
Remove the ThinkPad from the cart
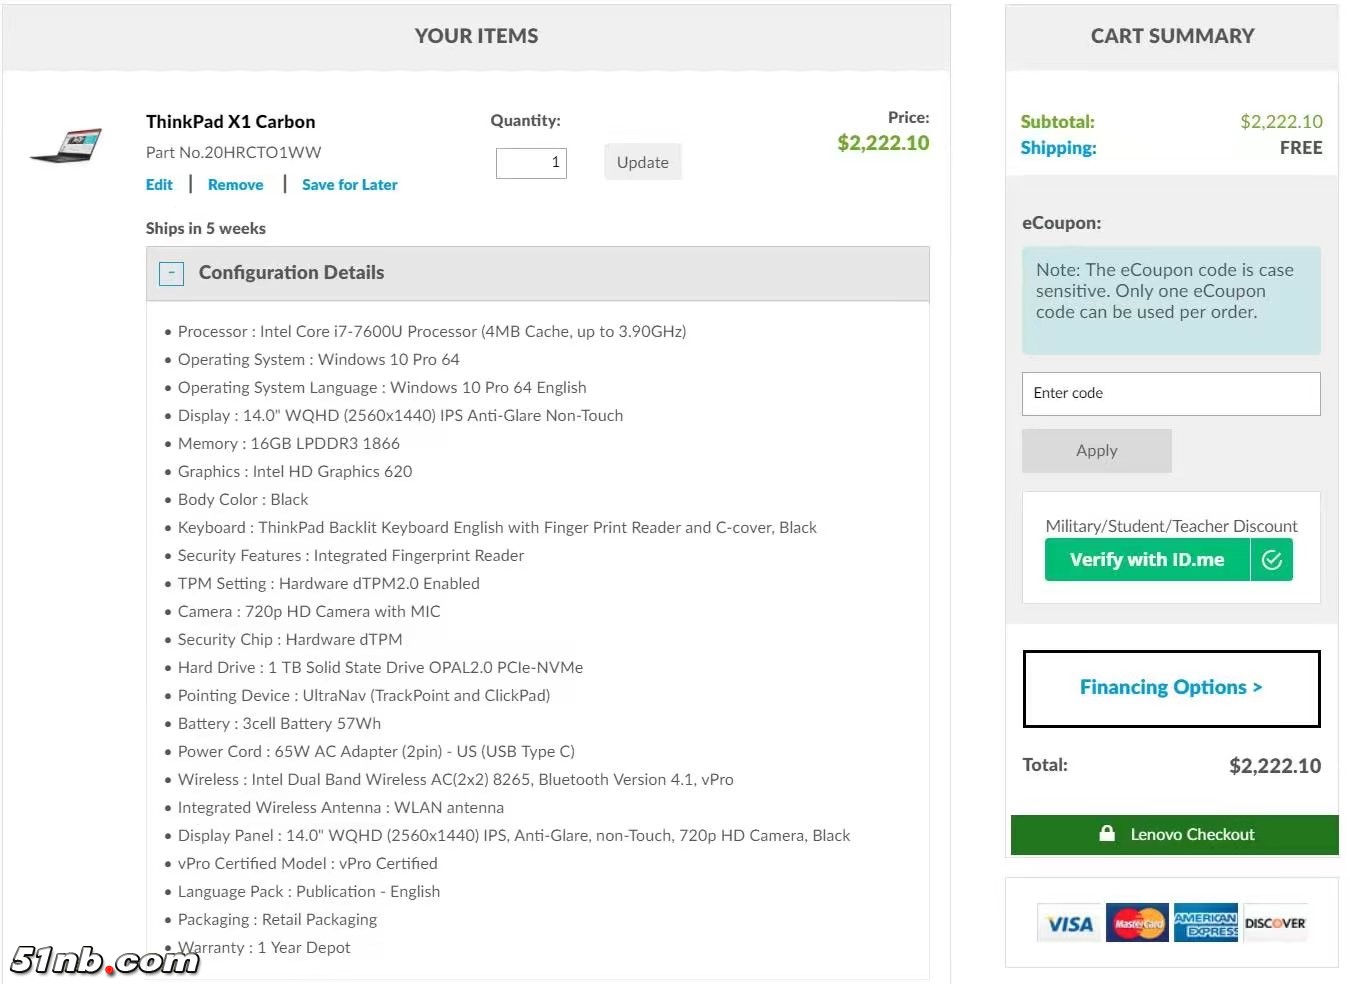click(235, 185)
